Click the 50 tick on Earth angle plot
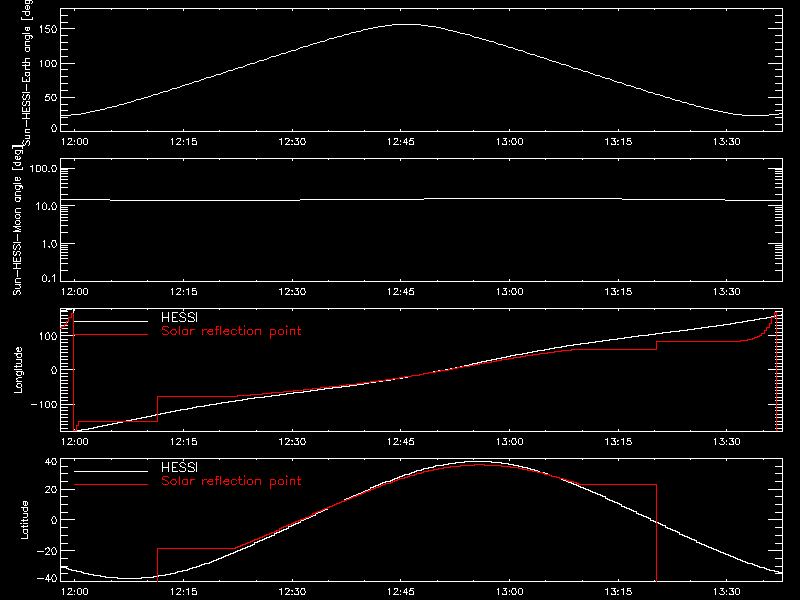 click(51, 97)
